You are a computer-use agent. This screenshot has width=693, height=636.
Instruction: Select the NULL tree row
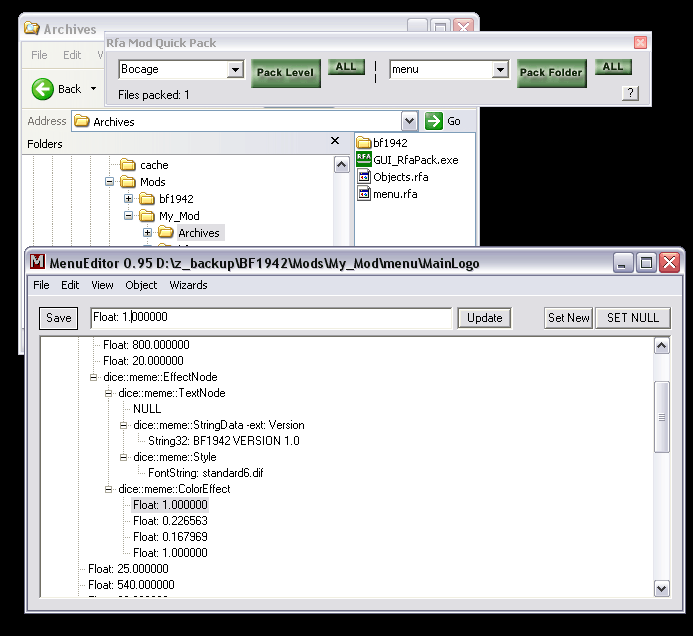coord(147,409)
